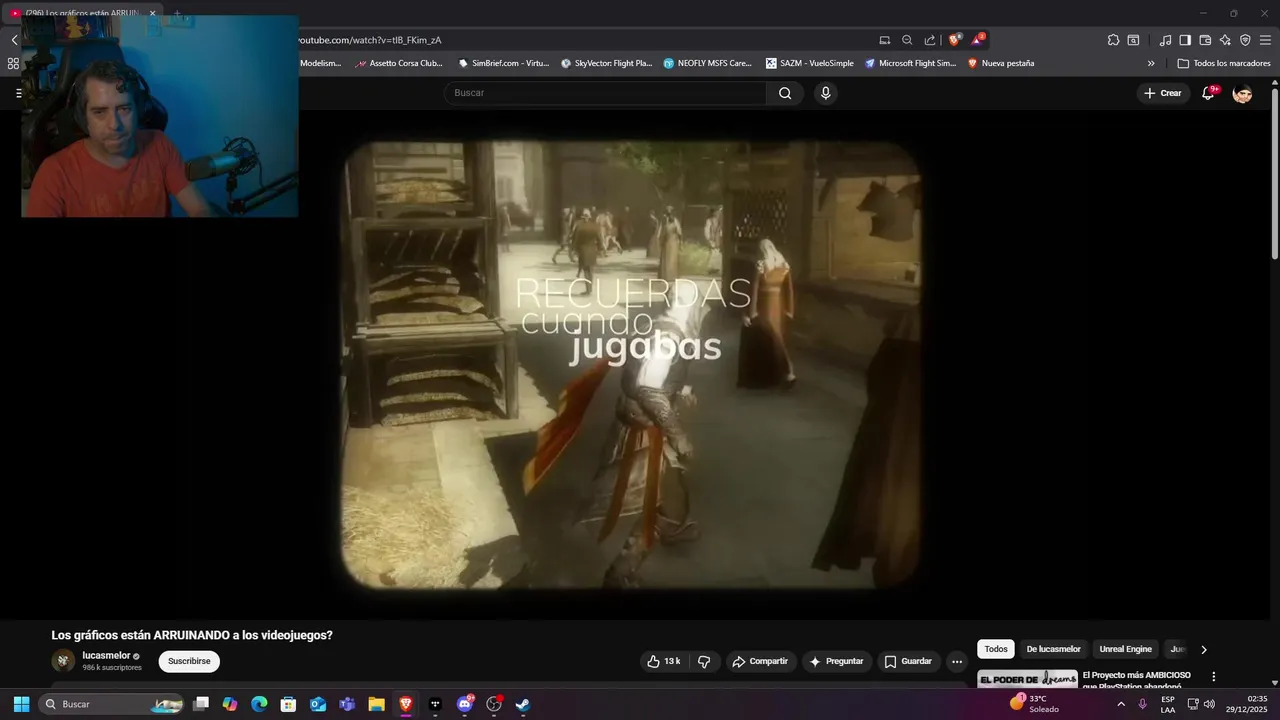Open OBS Studio from taskbar
Image resolution: width=1280 pixels, height=720 pixels.
coord(494,704)
